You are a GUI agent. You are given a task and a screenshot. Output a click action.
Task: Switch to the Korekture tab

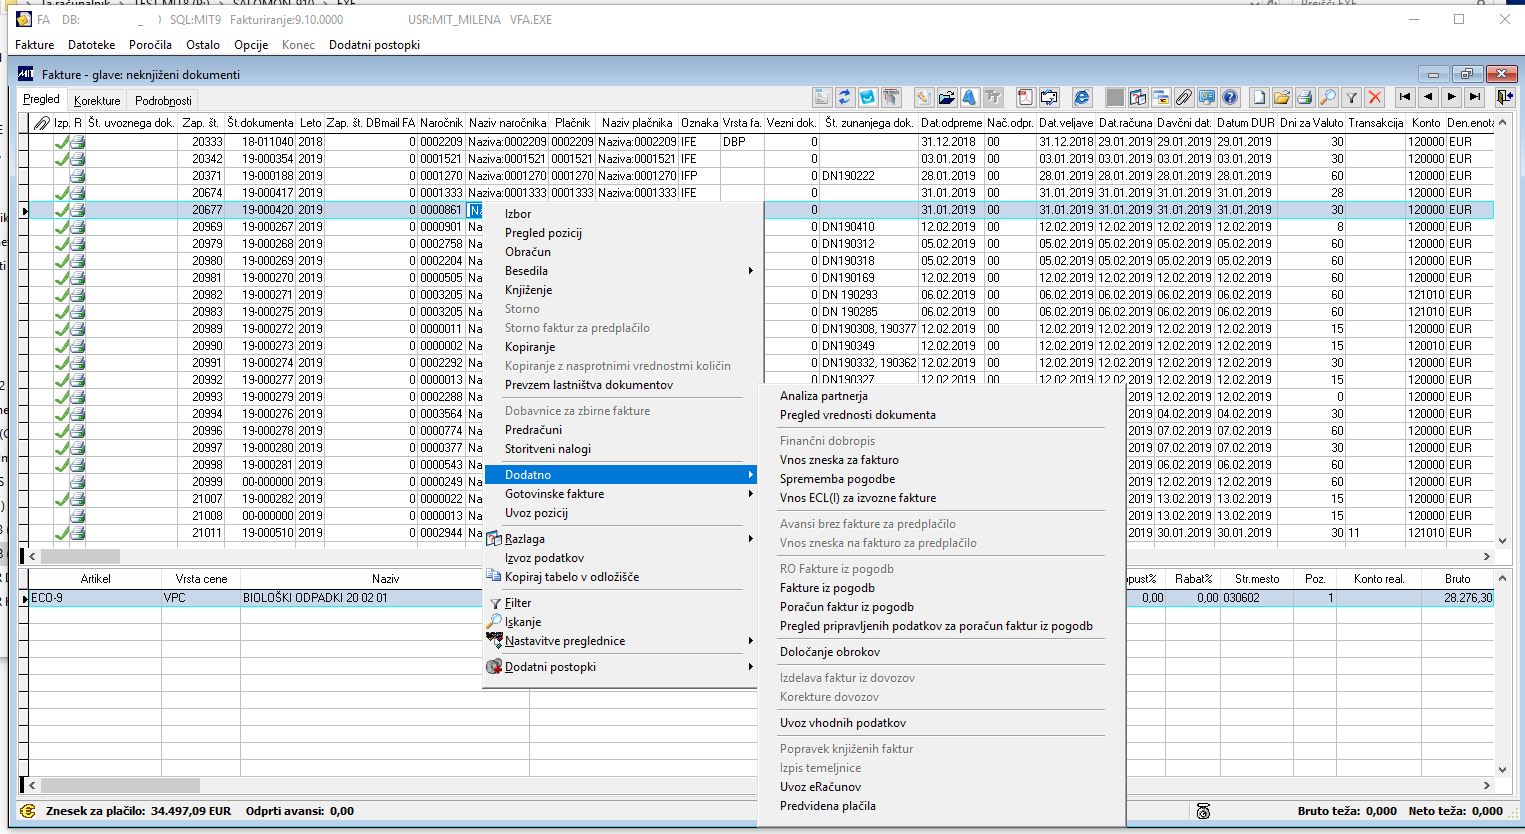point(97,100)
